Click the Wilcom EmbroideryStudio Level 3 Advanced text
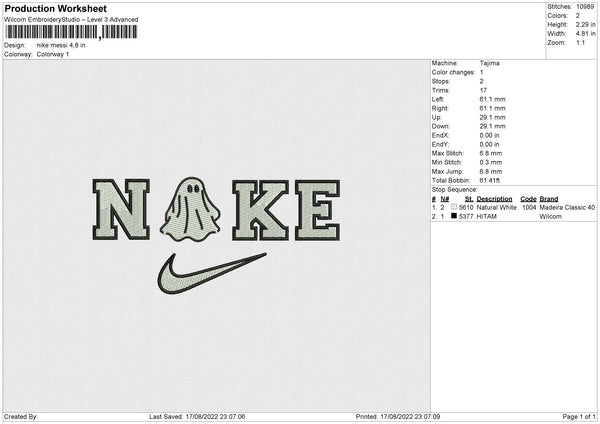 pos(71,20)
